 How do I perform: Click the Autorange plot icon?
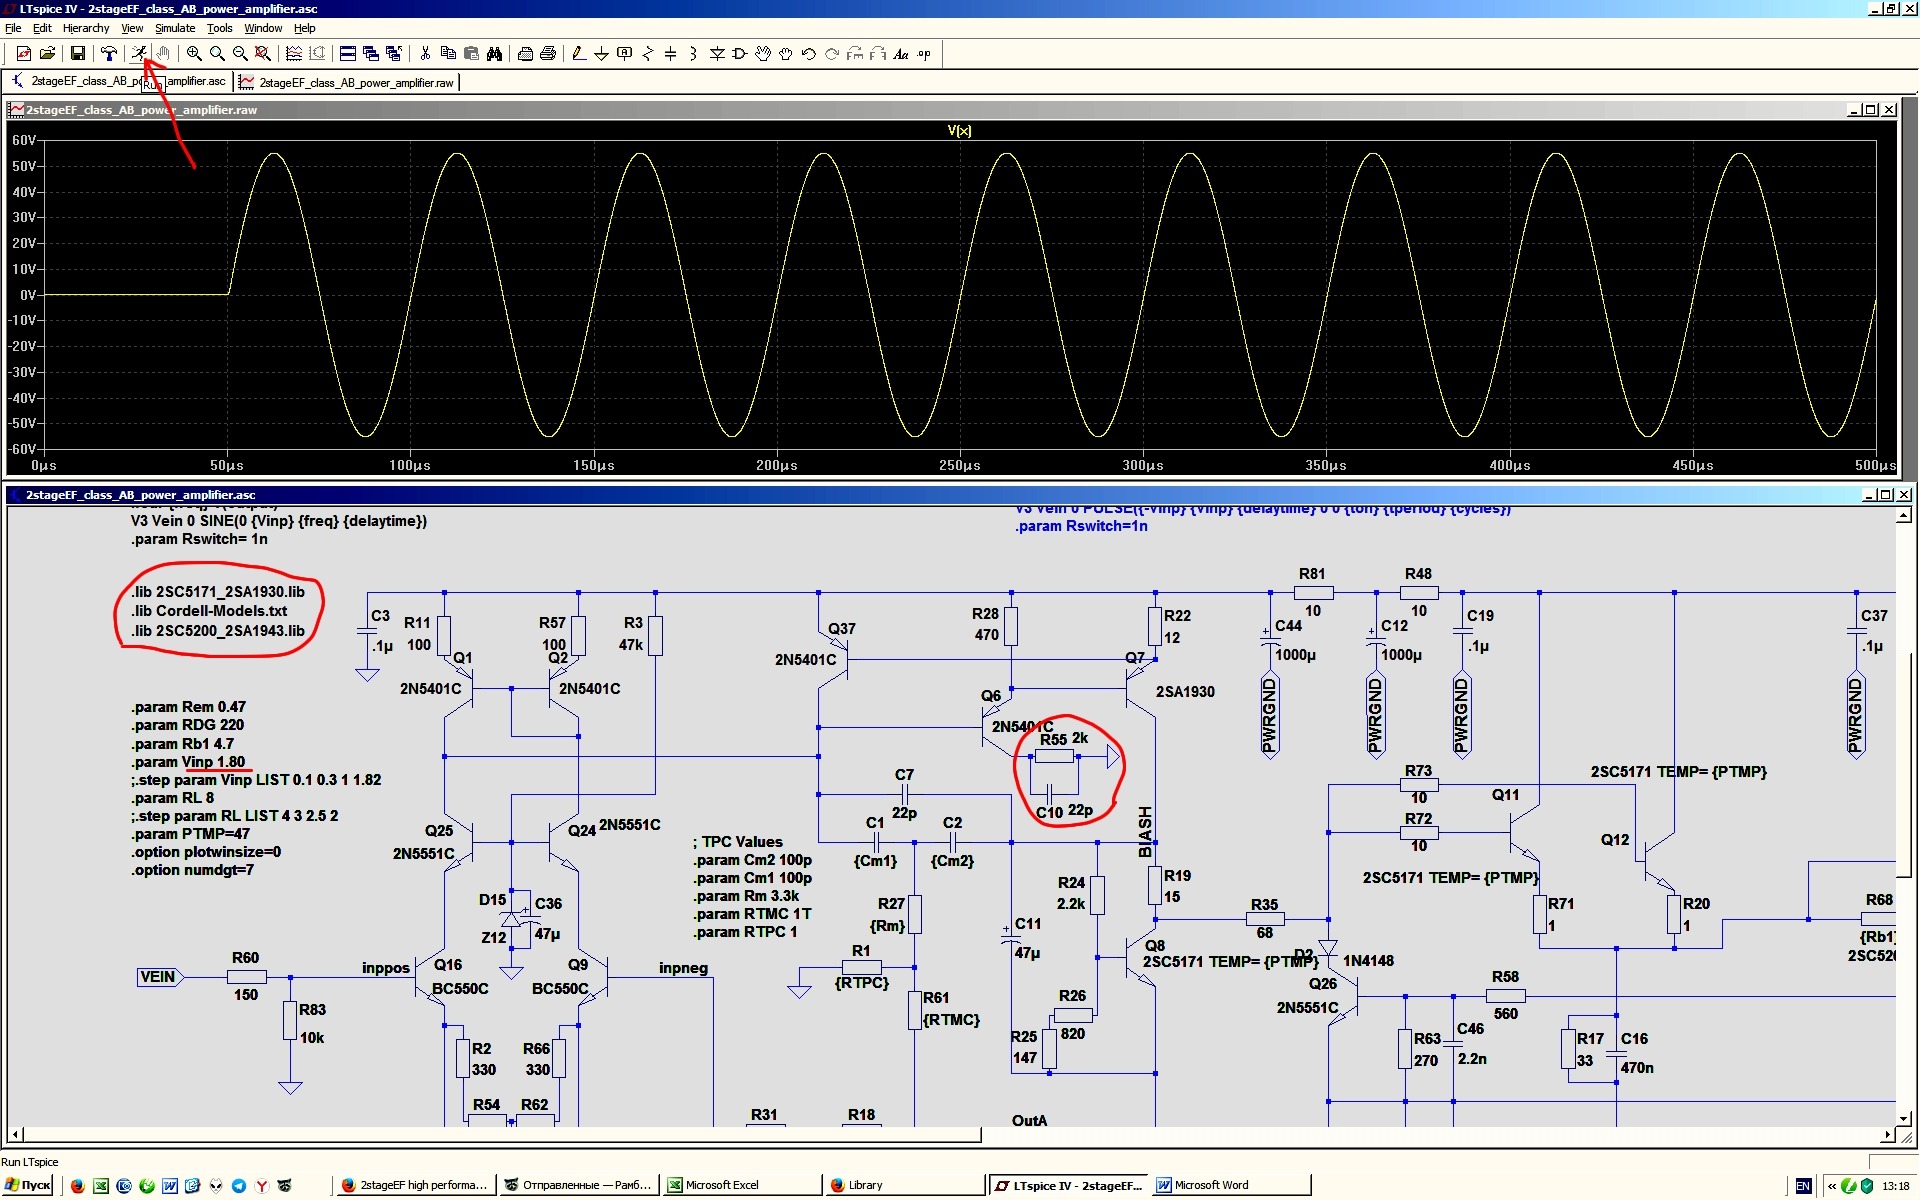(x=294, y=53)
